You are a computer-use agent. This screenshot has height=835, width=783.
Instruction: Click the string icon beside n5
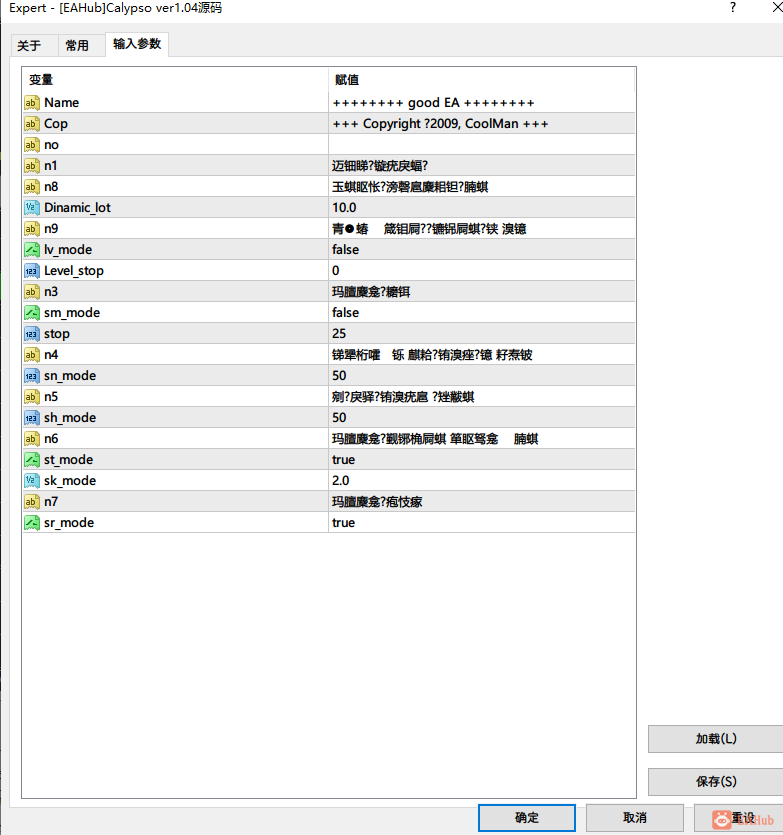coord(32,397)
